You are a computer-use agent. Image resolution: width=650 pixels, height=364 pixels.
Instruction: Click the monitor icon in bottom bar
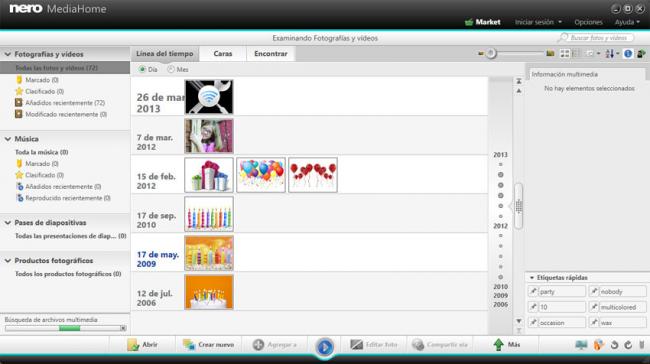581,345
